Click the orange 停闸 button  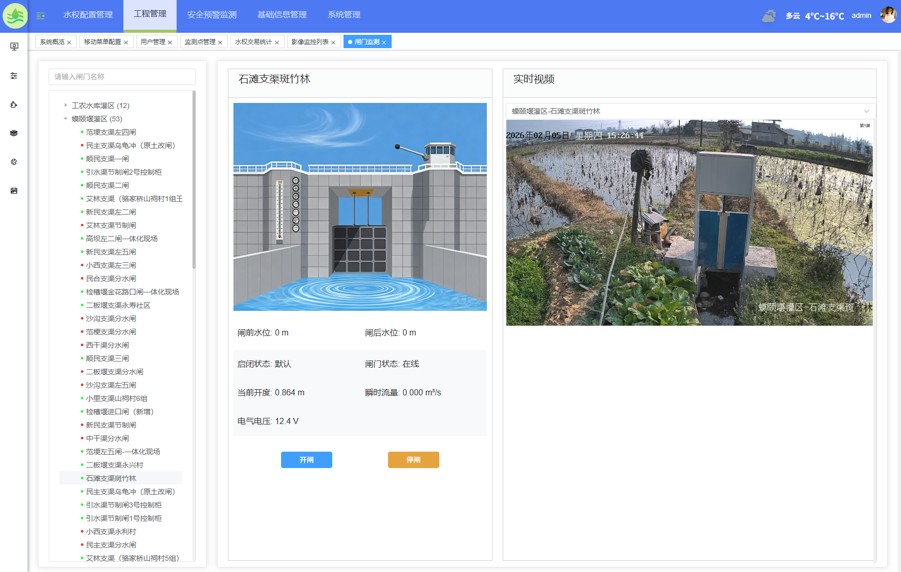(x=413, y=460)
